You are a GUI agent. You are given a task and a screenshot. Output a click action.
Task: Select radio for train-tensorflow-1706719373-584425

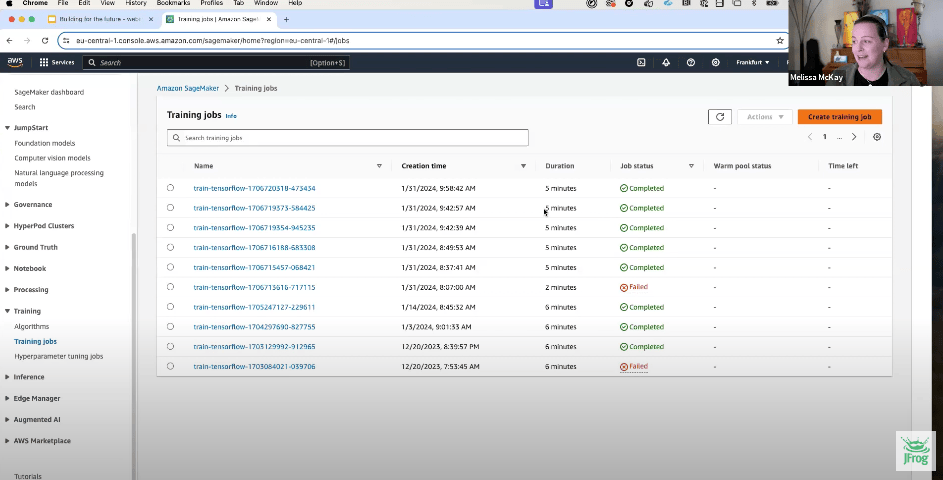[x=170, y=208]
